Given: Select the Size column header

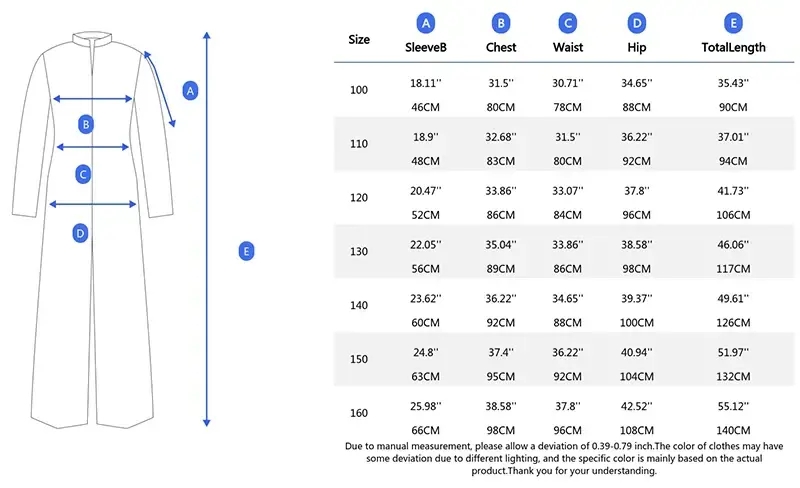Looking at the screenshot, I should pos(359,40).
